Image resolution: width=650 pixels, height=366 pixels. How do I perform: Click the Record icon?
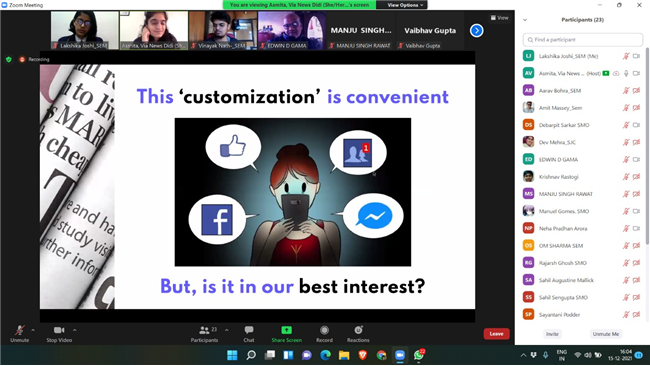(x=325, y=330)
